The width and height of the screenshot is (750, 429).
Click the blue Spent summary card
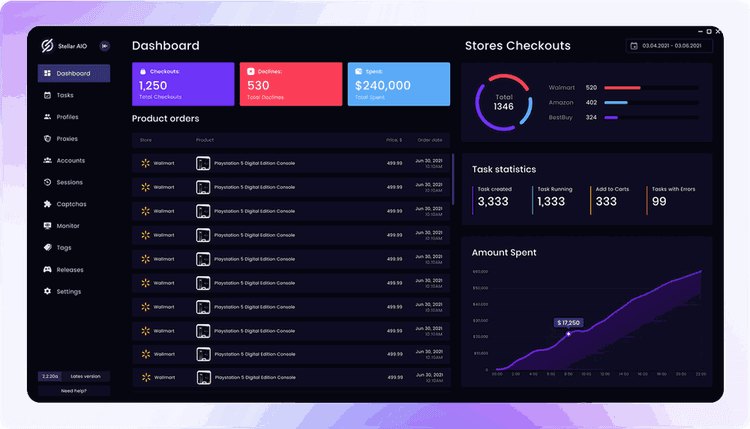398,84
